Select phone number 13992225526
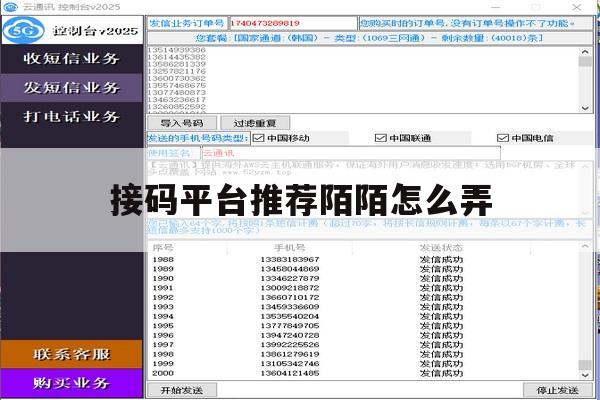 pyautogui.click(x=290, y=345)
